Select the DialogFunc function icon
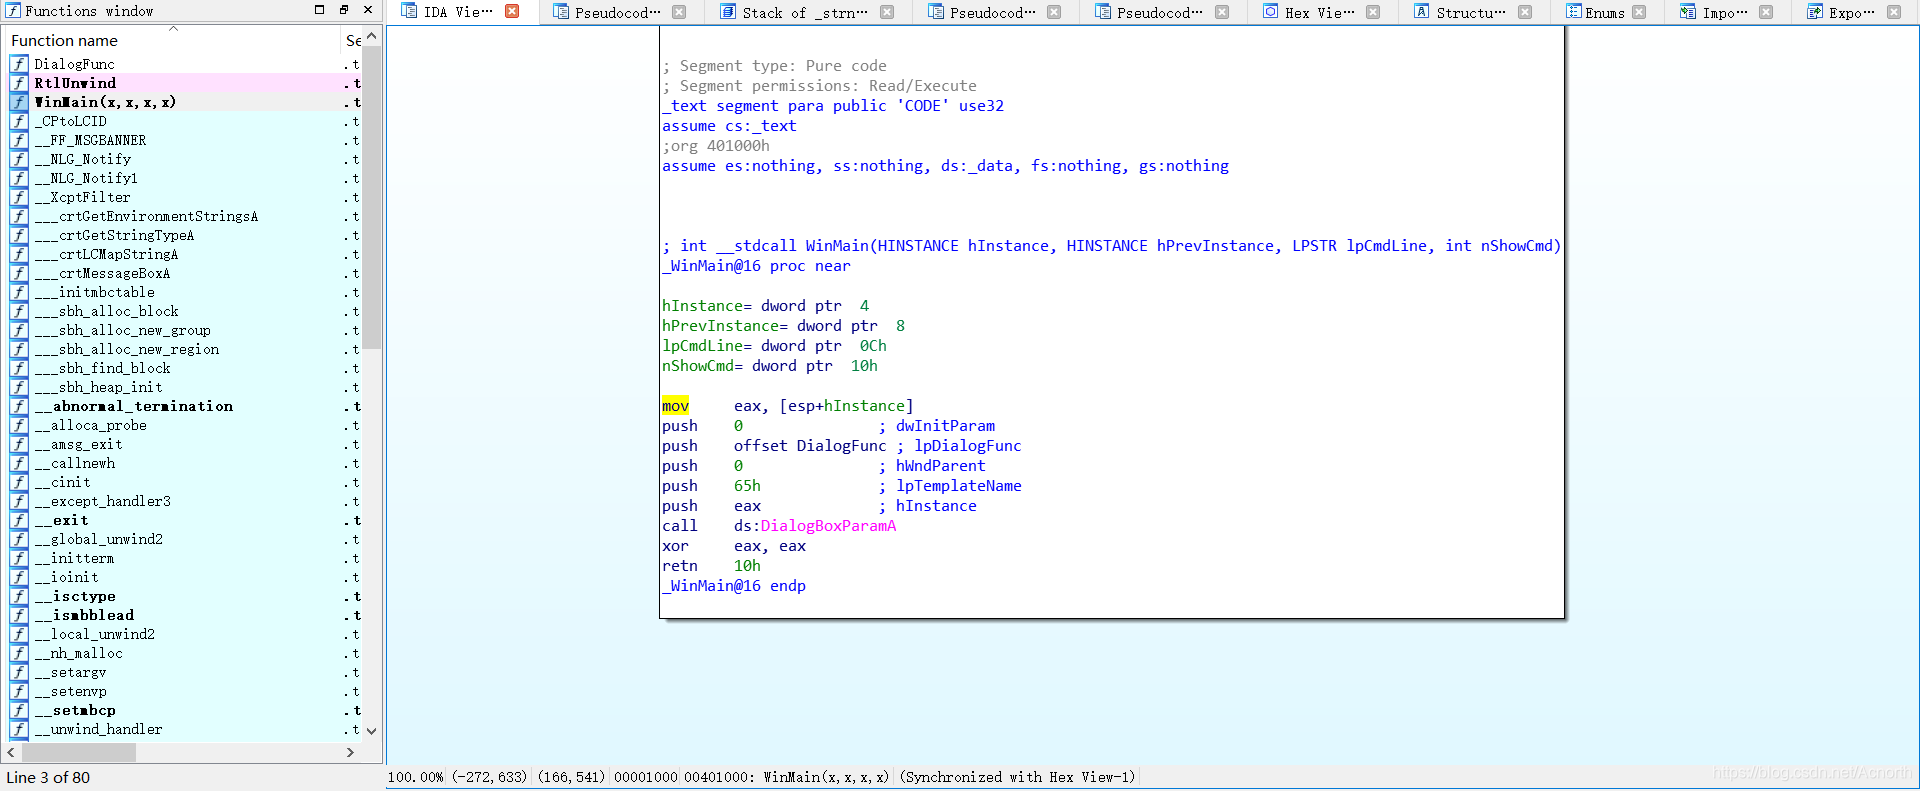 point(19,64)
